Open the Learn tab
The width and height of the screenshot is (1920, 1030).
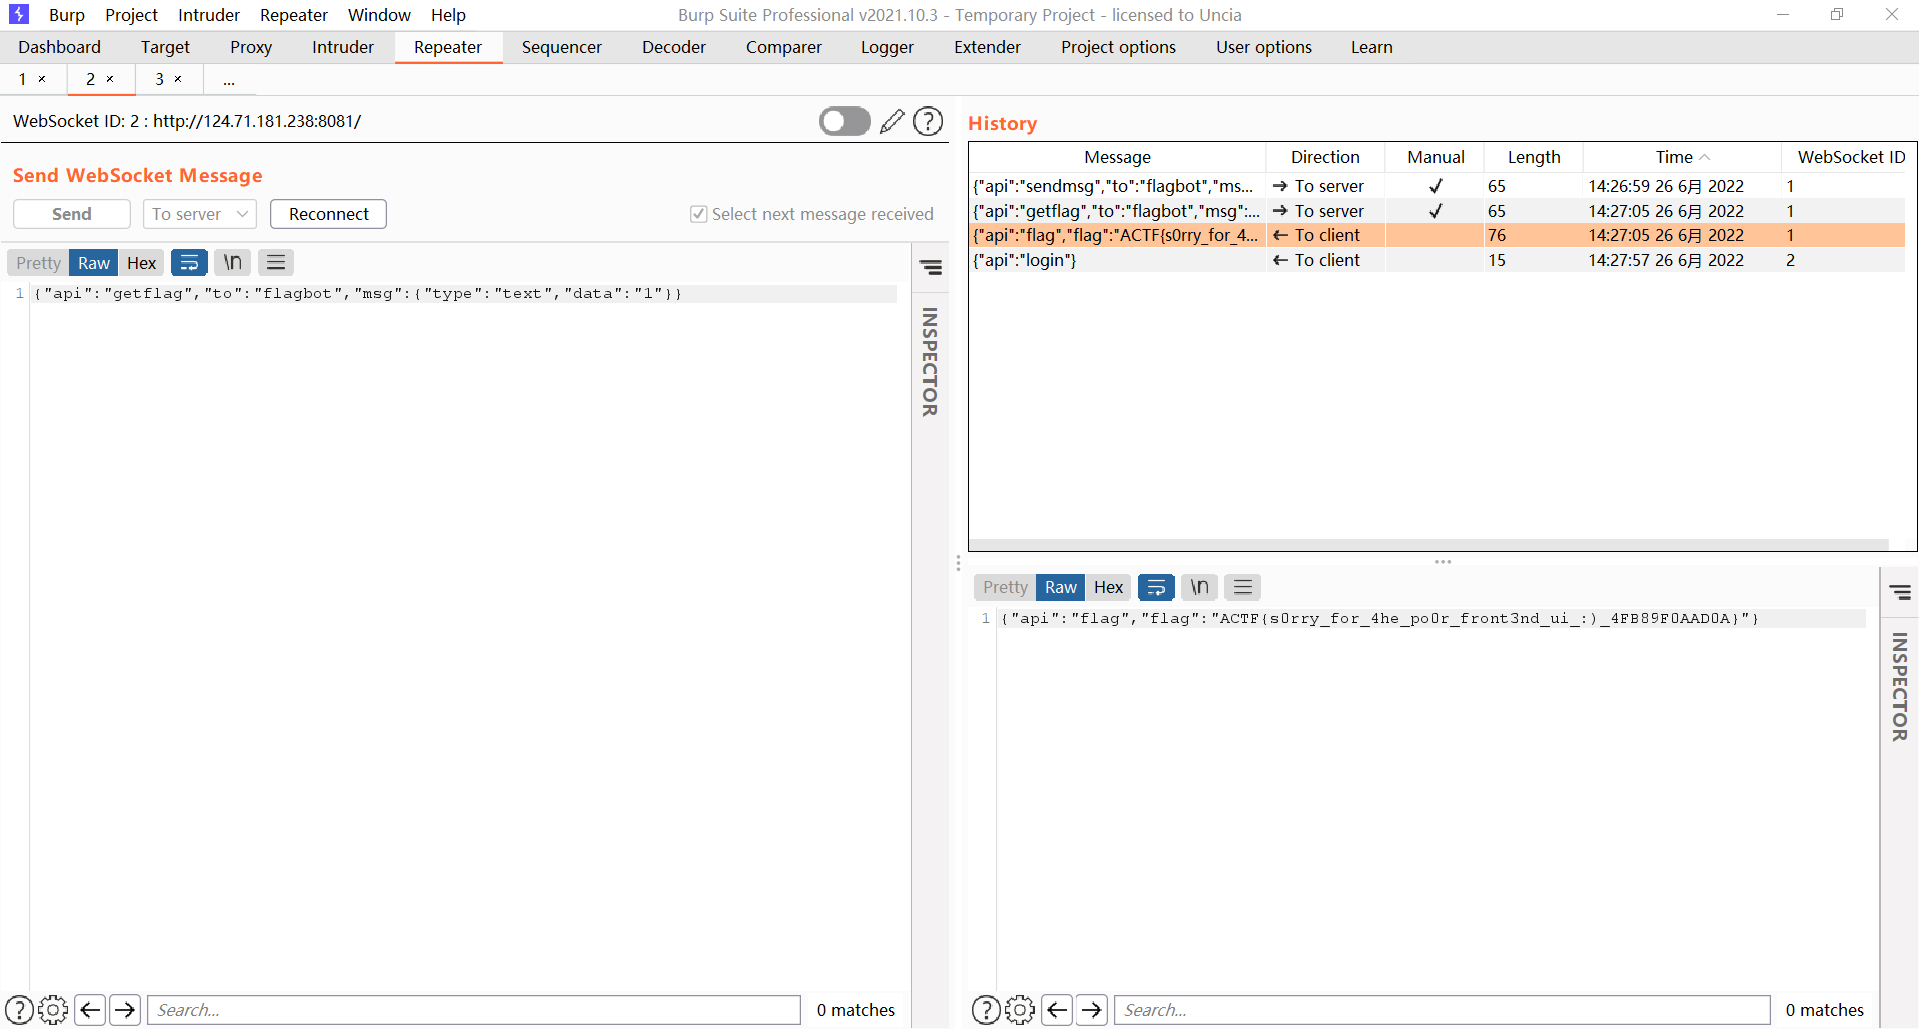1372,47
